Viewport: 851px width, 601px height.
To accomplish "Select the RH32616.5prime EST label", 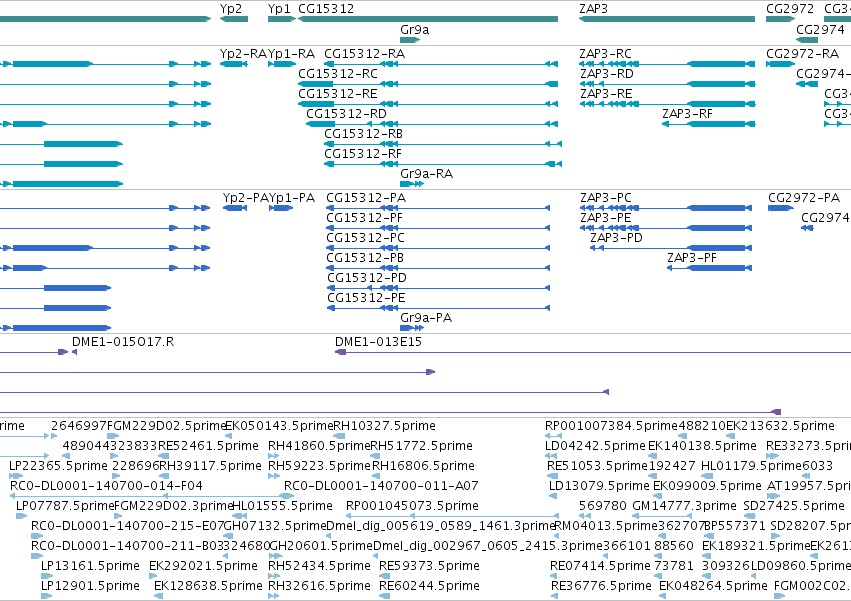I will point(320,586).
